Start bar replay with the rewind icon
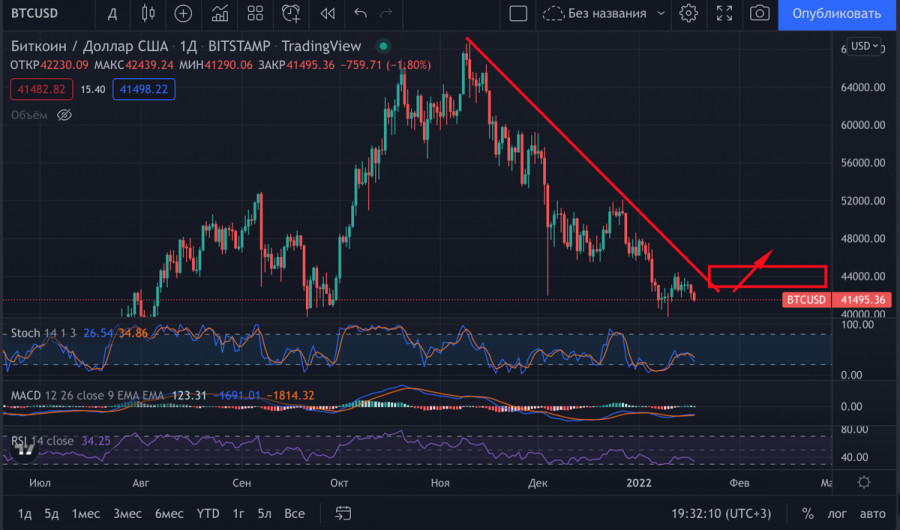This screenshot has height=530, width=900. coord(328,13)
